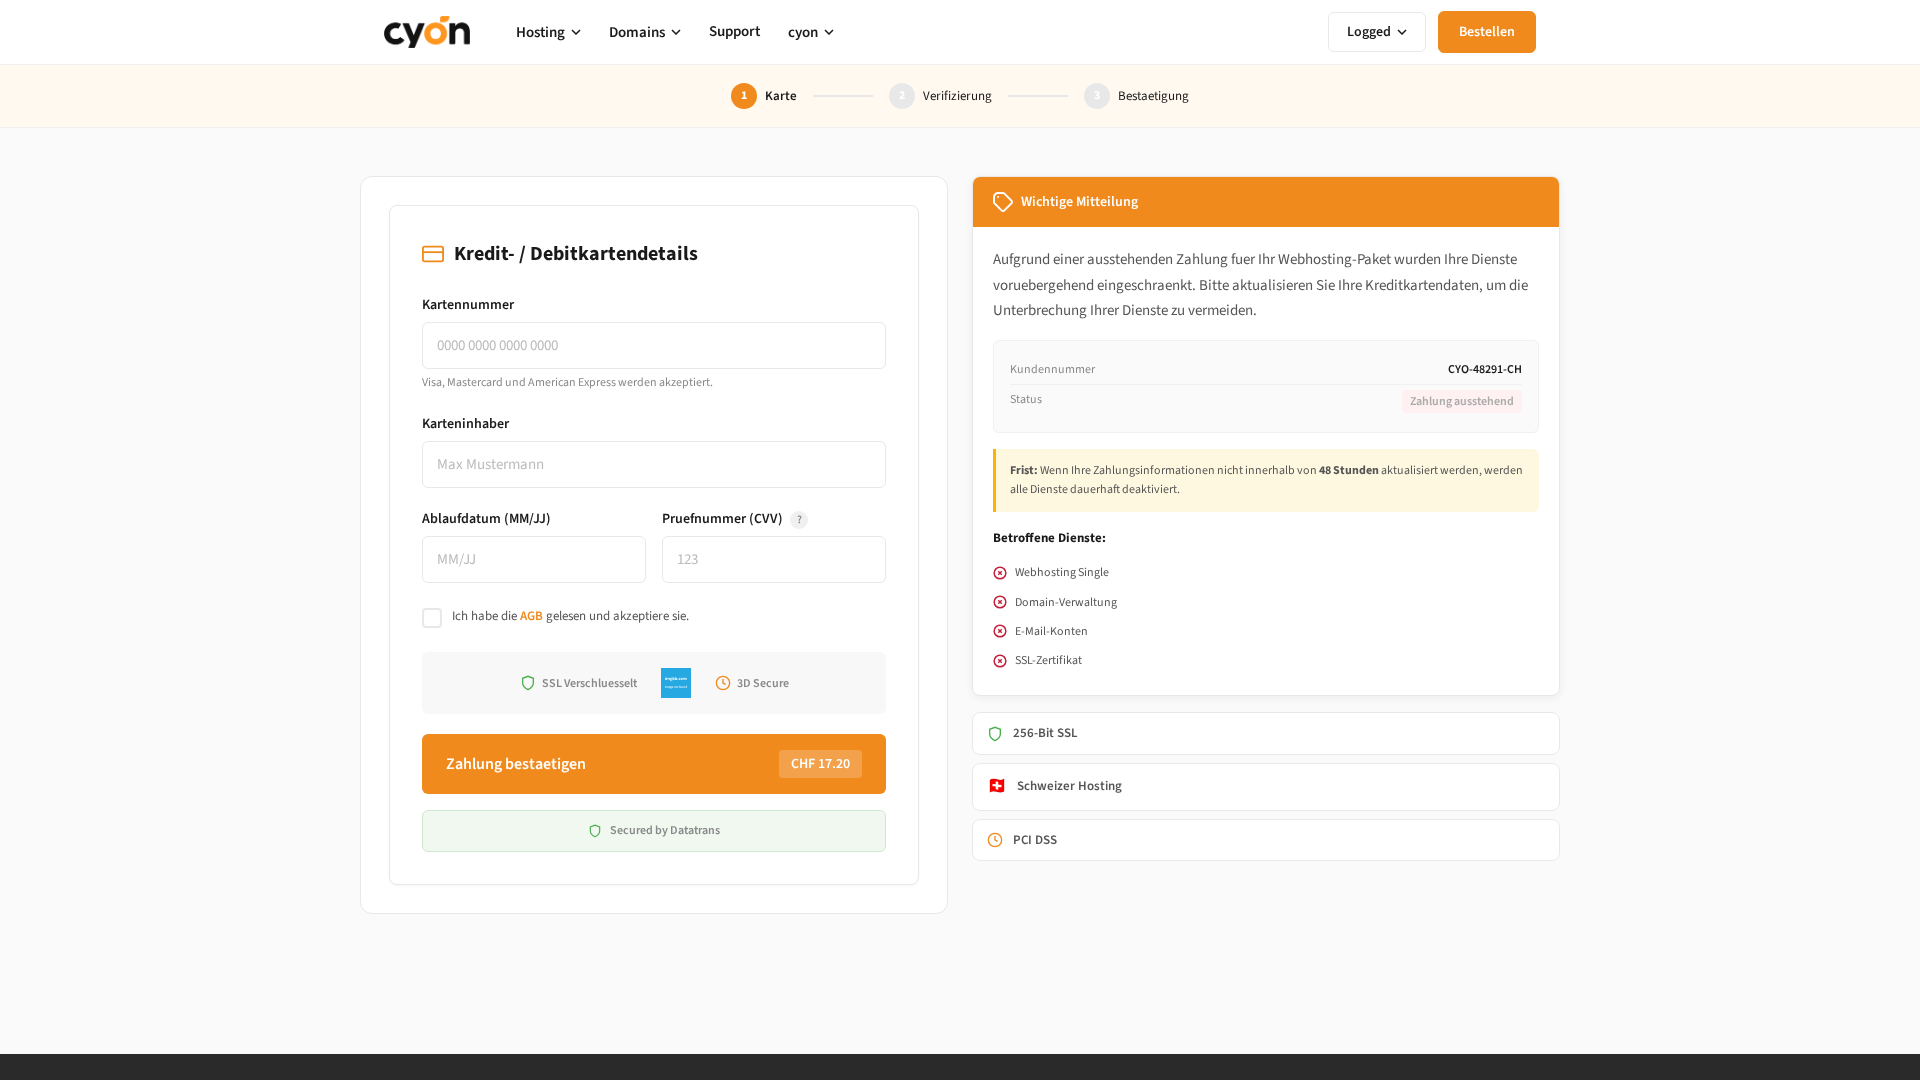
Task: Click the Zahlung ausstehend status badge
Action: point(1462,401)
